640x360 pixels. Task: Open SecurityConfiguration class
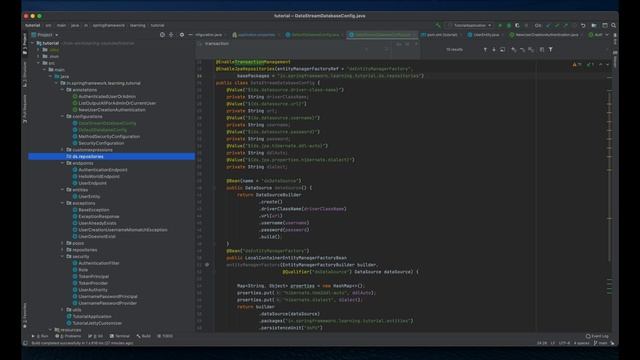(x=98, y=143)
